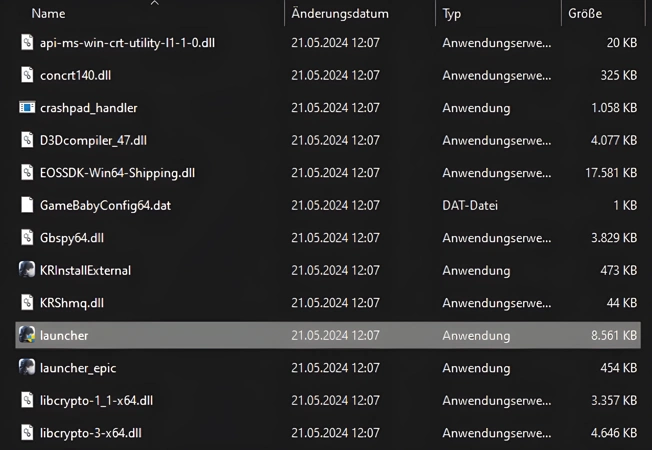Select the crashpad_handler application icon
The height and width of the screenshot is (450, 652).
(x=27, y=107)
